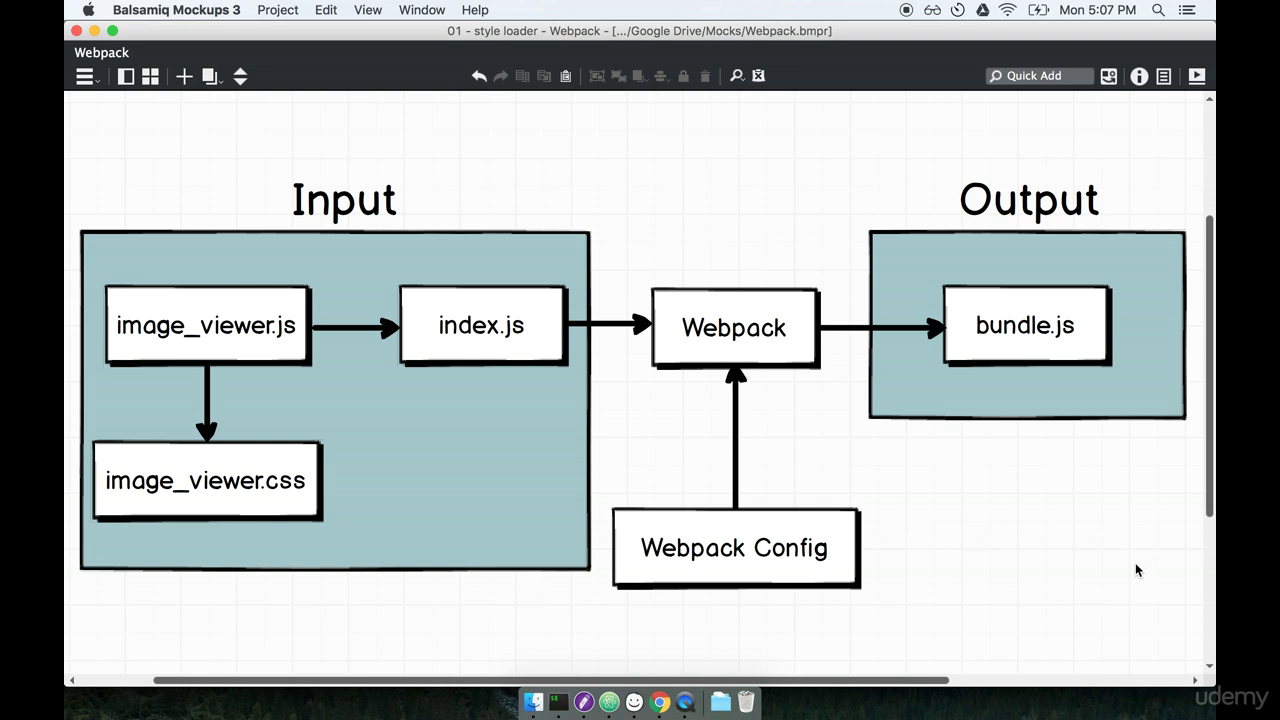Select the Lock element icon
Screen dimensions: 1280x720
click(683, 76)
